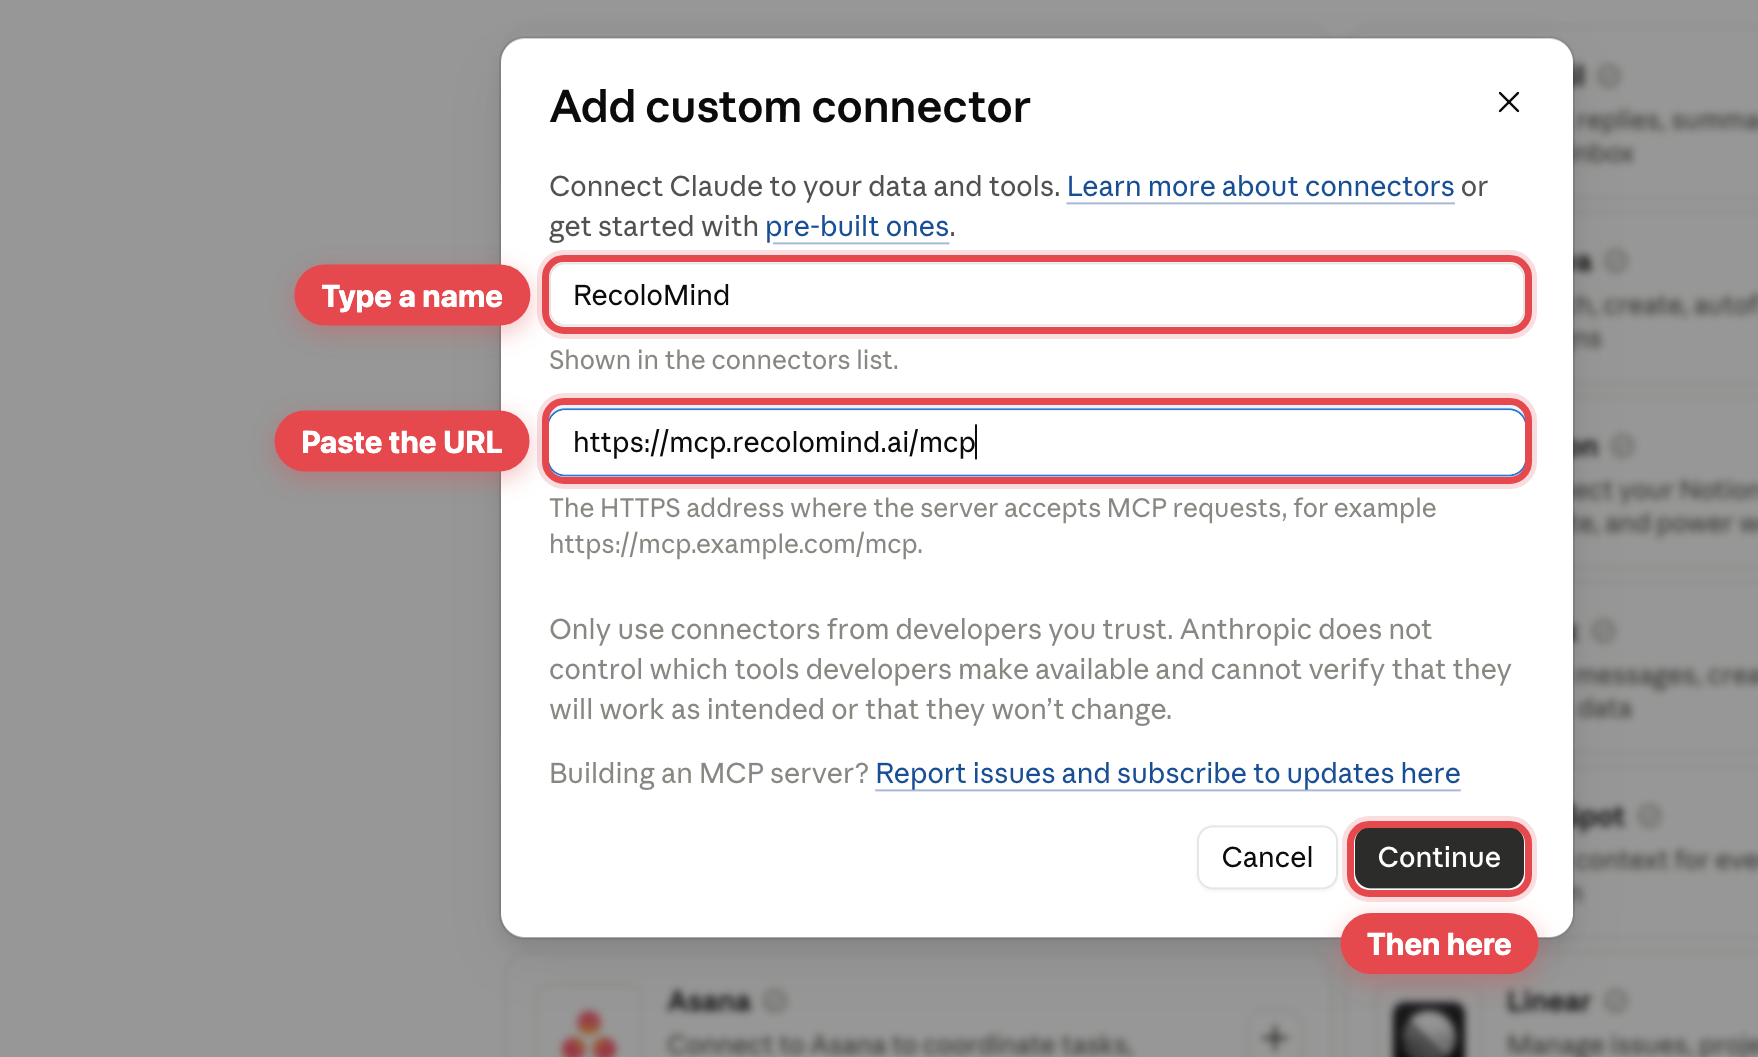Screen dimensions: 1758x1057
Task: Focus the MCP server URL input field
Action: [x=1036, y=442]
